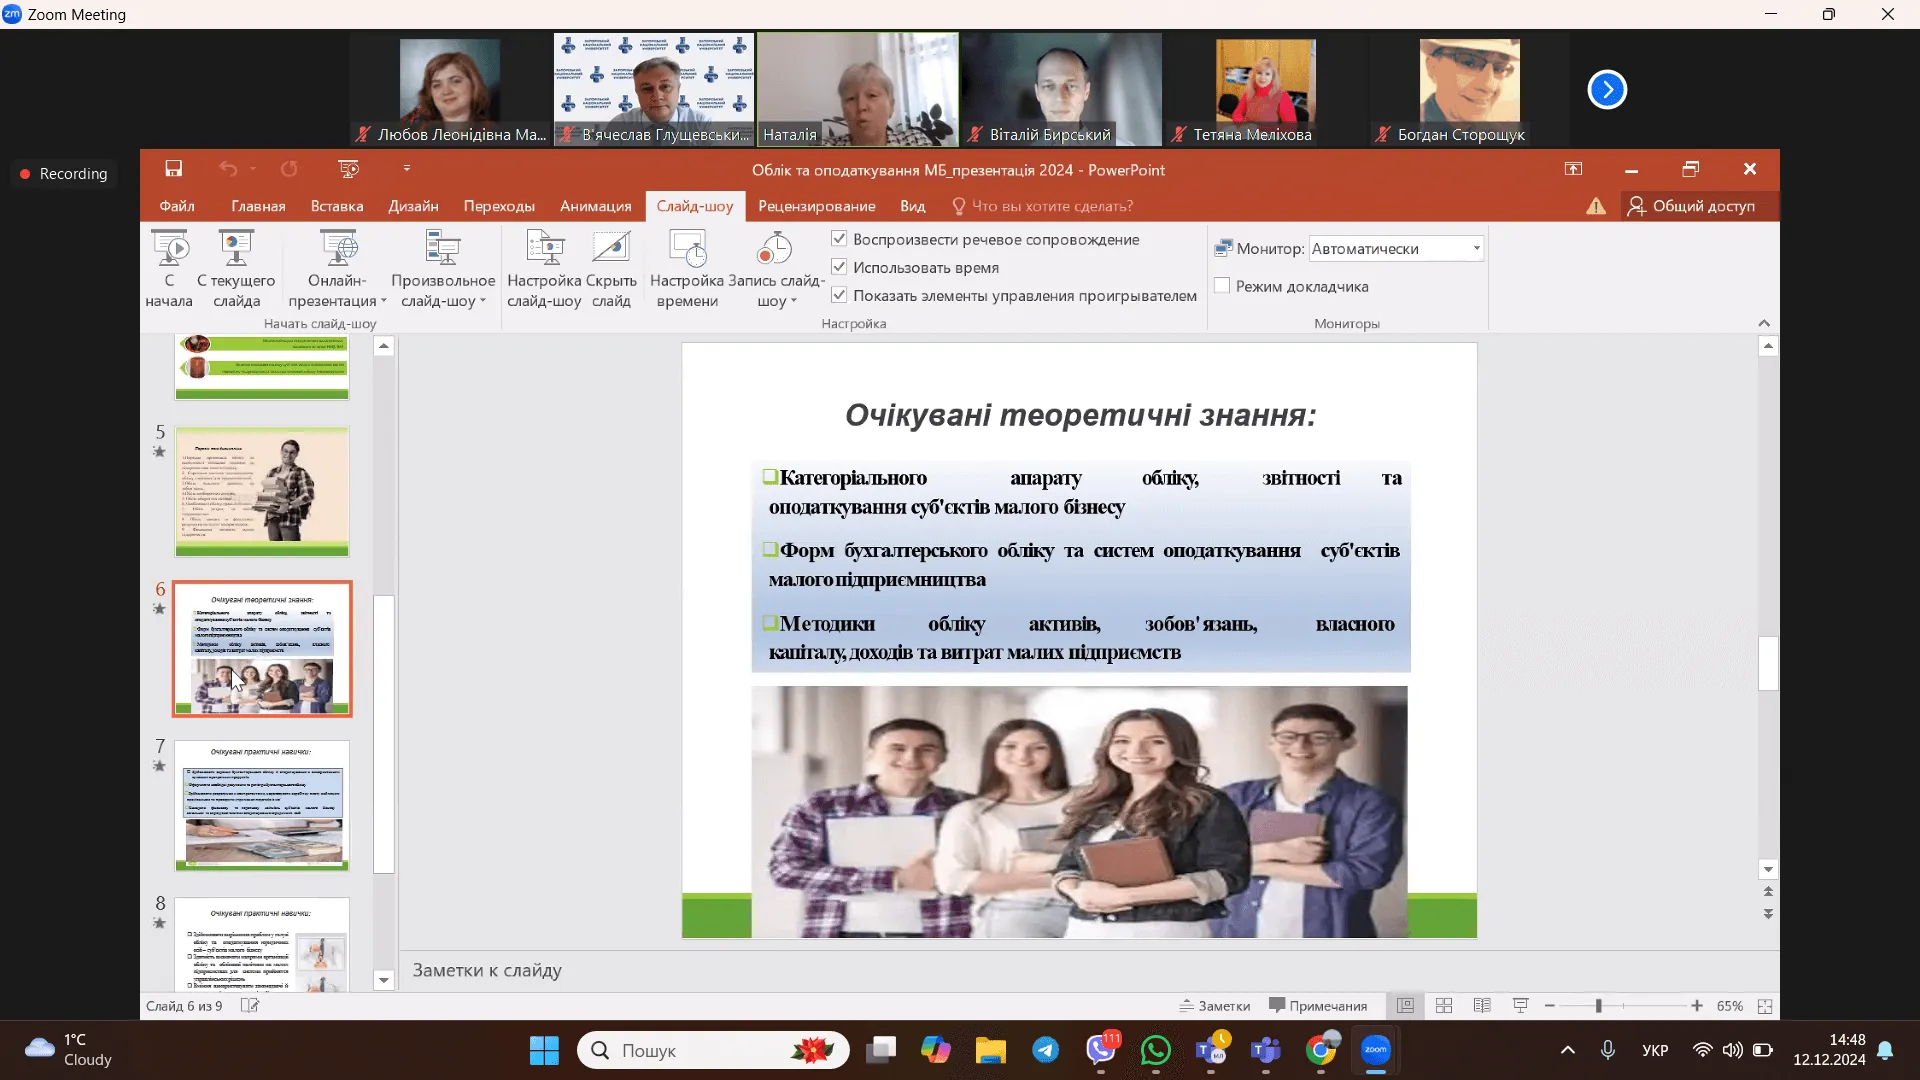The height and width of the screenshot is (1080, 1920).
Task: Switch to Slide Sorter view icon
Action: (x=1444, y=1006)
